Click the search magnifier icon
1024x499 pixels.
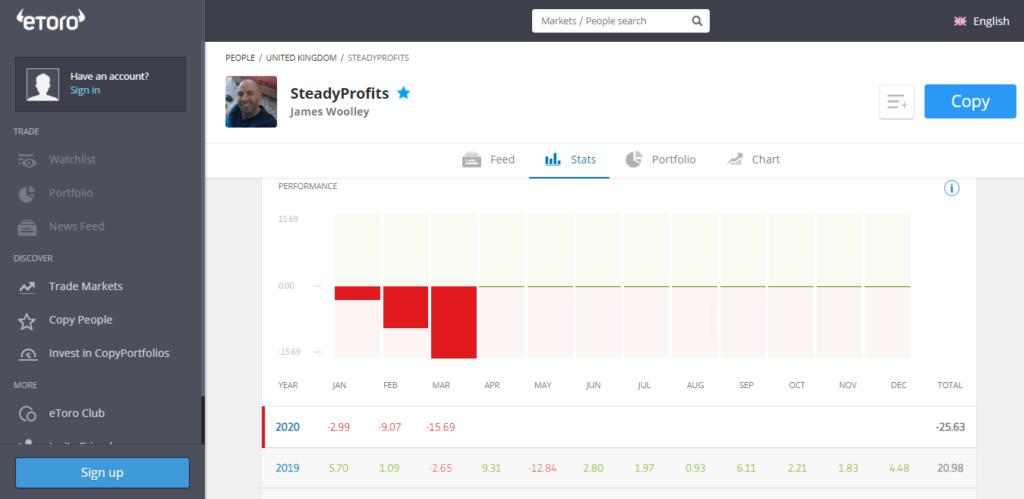(697, 21)
